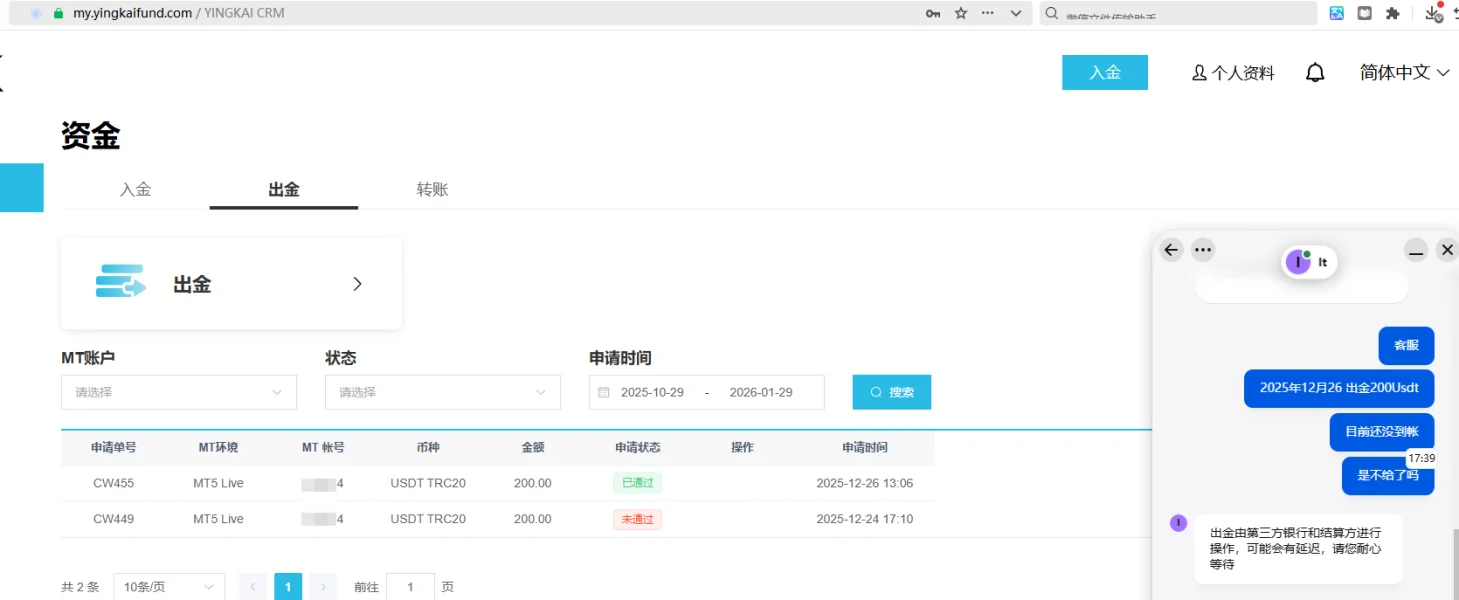Open browser downloads icon
Viewport: 1459px width, 600px height.
click(x=1432, y=13)
